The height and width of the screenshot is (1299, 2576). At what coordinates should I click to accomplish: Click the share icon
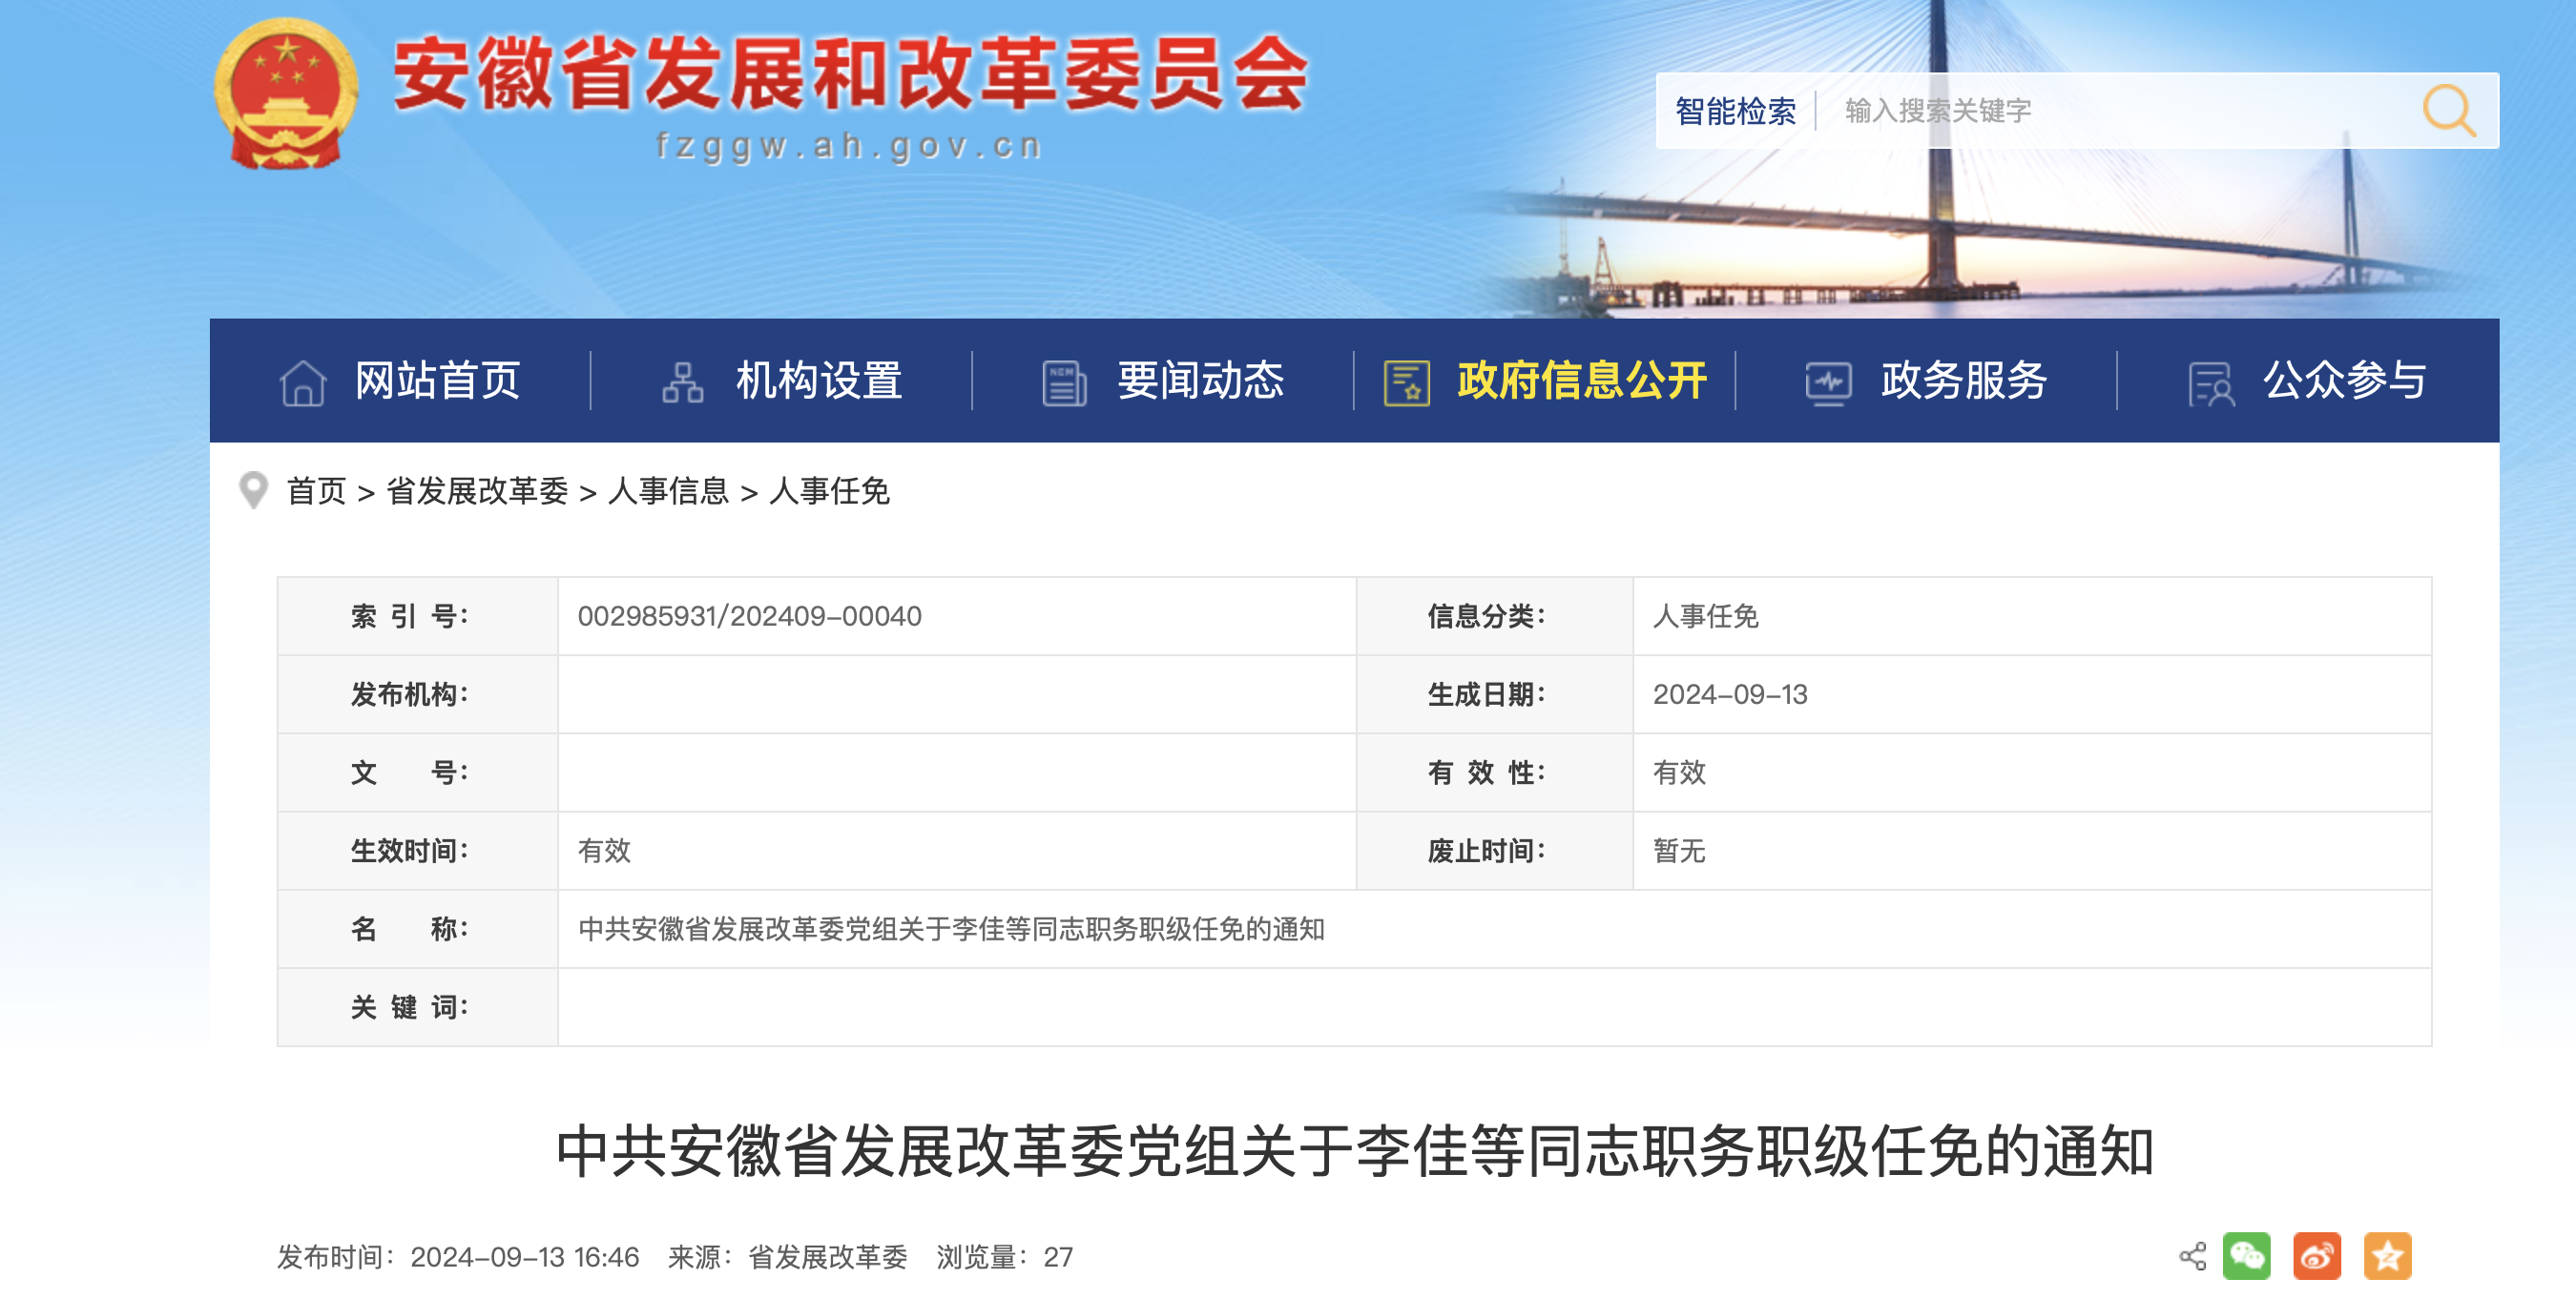click(x=2193, y=1256)
